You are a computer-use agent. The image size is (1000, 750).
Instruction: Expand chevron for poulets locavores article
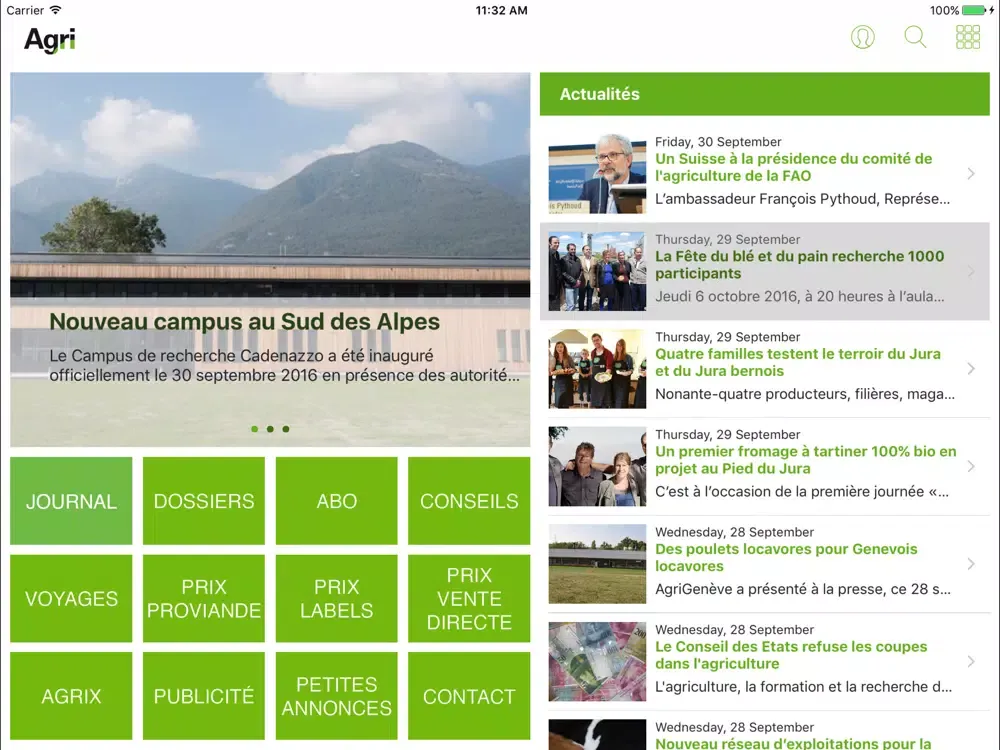coord(971,564)
